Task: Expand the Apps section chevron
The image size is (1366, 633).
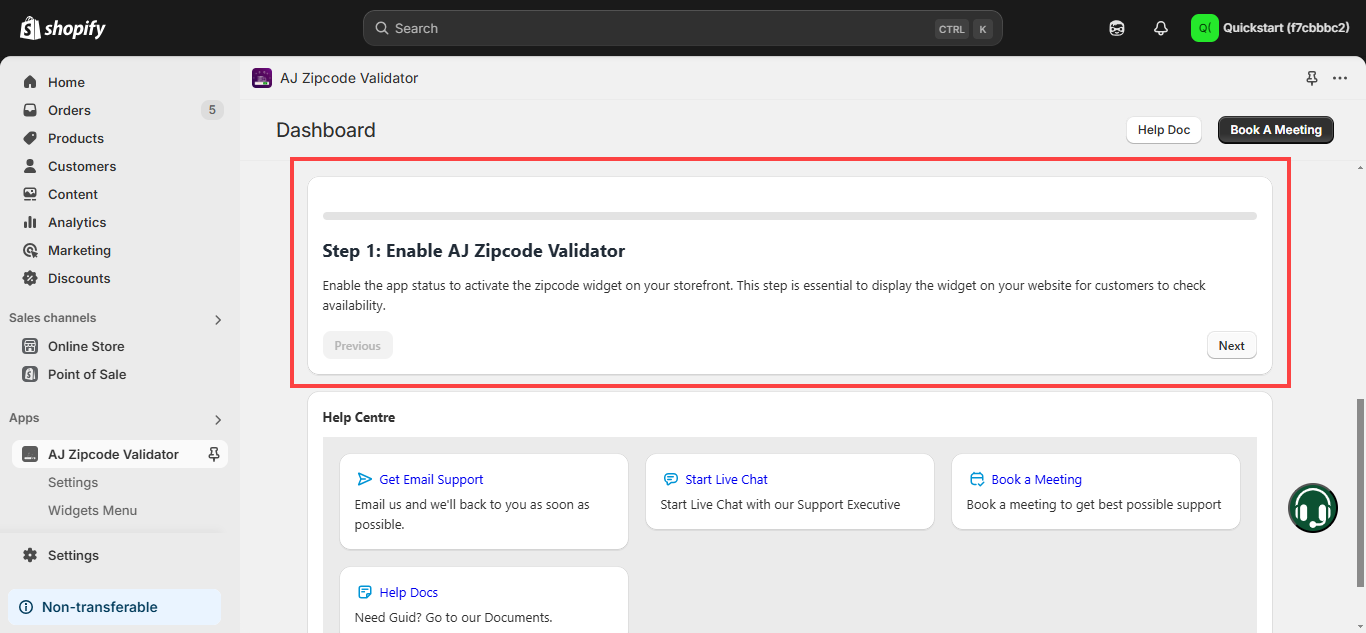Action: pos(218,419)
